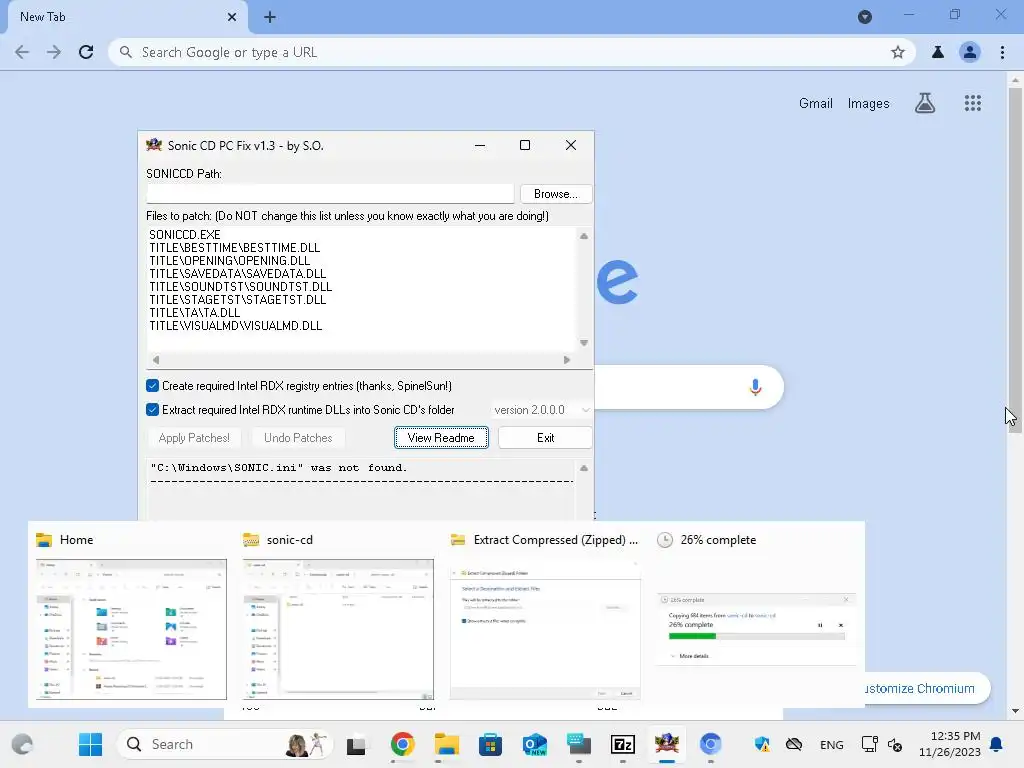This screenshot has height=768, width=1024.
Task: Open Google Chrome from the taskbar
Action: point(402,744)
